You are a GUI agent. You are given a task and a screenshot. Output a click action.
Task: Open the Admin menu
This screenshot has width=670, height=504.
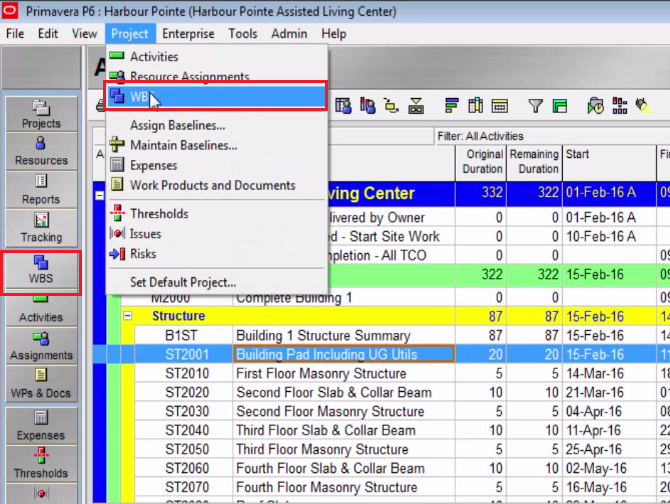pos(289,34)
